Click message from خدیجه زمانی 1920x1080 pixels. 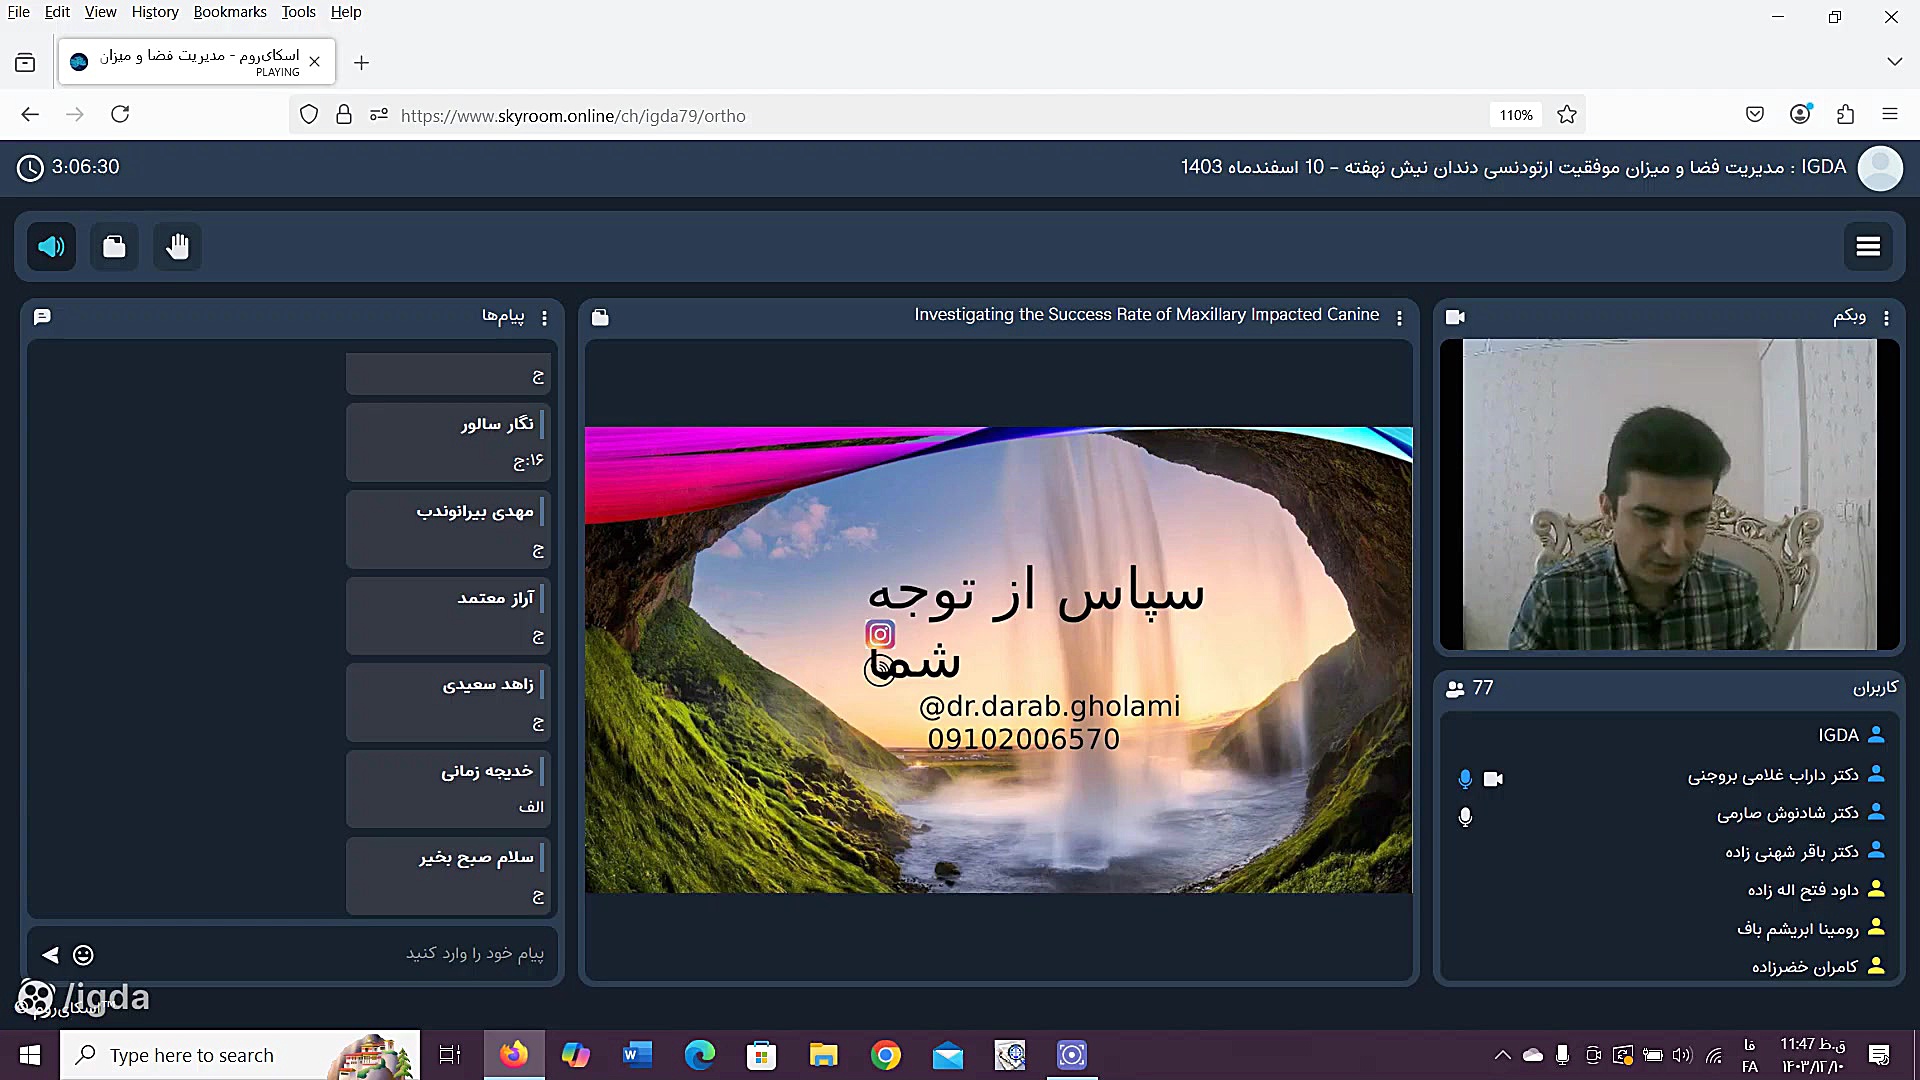coord(448,789)
